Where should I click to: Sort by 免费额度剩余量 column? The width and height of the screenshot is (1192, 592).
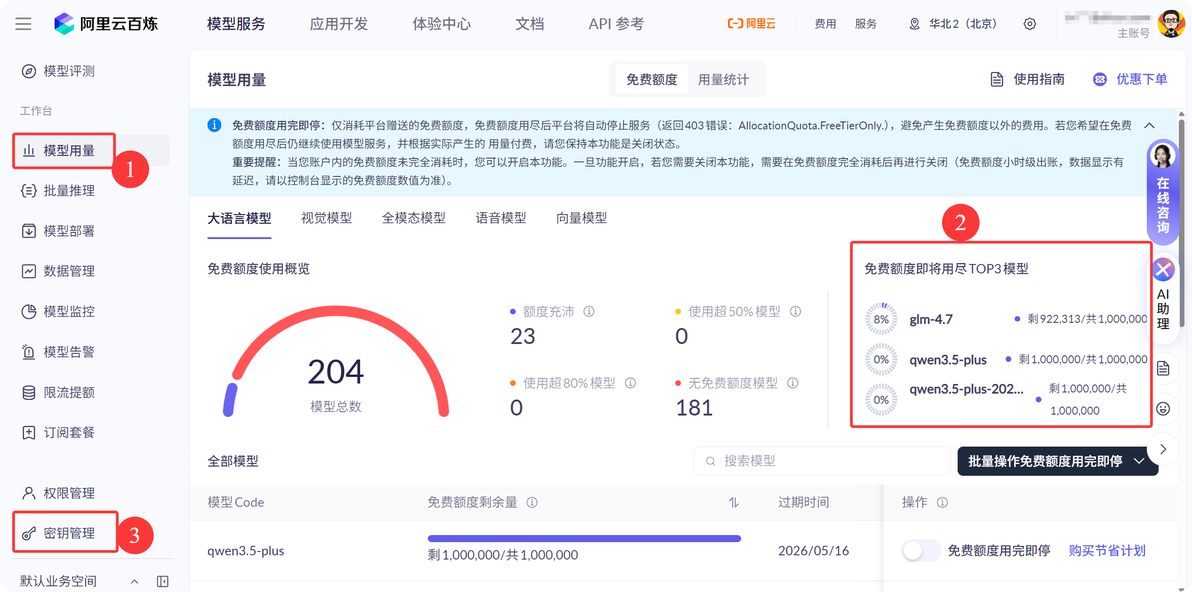point(734,503)
